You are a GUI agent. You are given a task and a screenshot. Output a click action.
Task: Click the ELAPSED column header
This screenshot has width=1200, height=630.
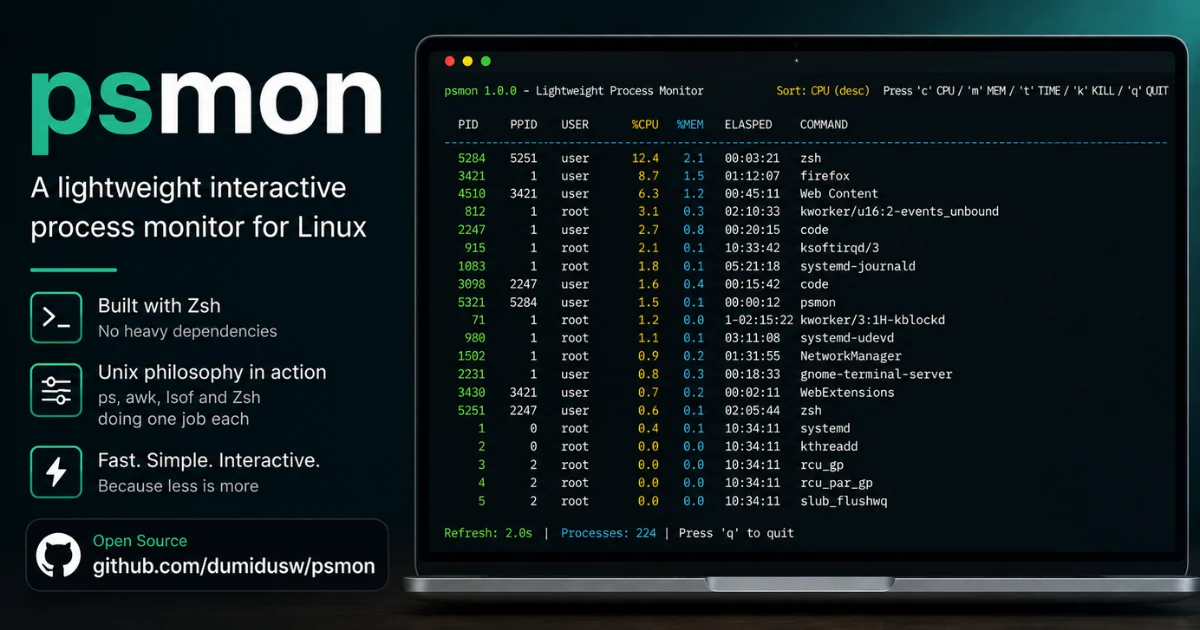coord(748,125)
